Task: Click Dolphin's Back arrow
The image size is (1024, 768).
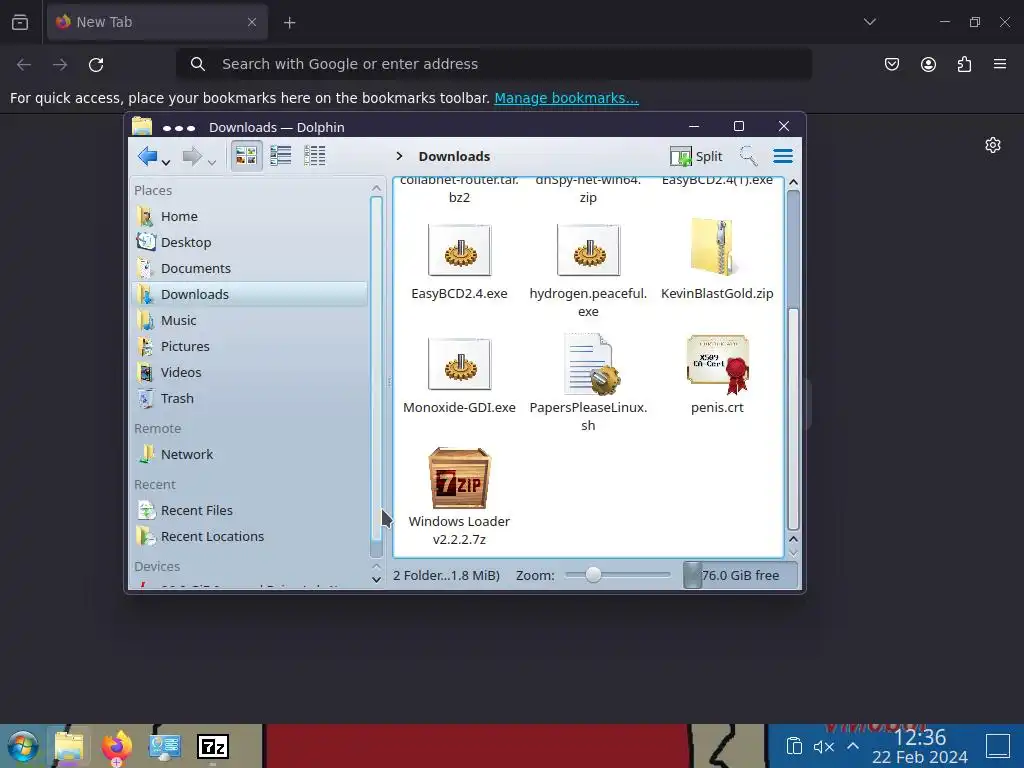Action: click(x=148, y=156)
